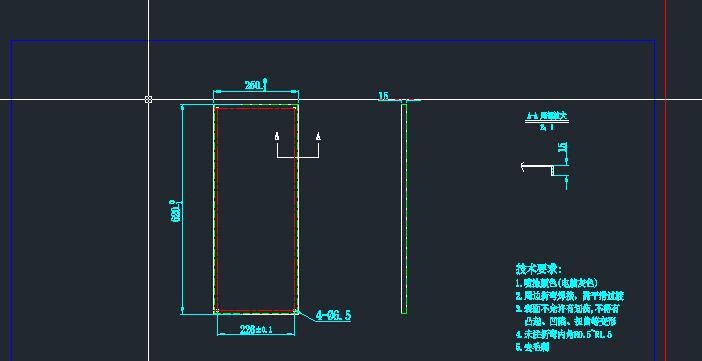Viewport: 702px width, 361px height.
Task: Select technical requirement line 1 text
Action: click(556, 283)
